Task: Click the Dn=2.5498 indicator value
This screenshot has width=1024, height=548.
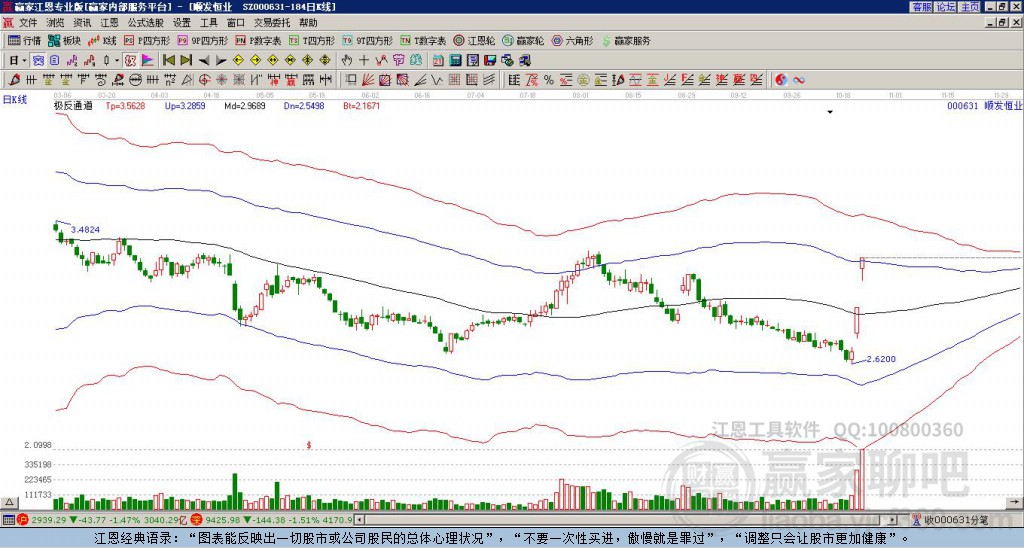Action: tap(304, 105)
